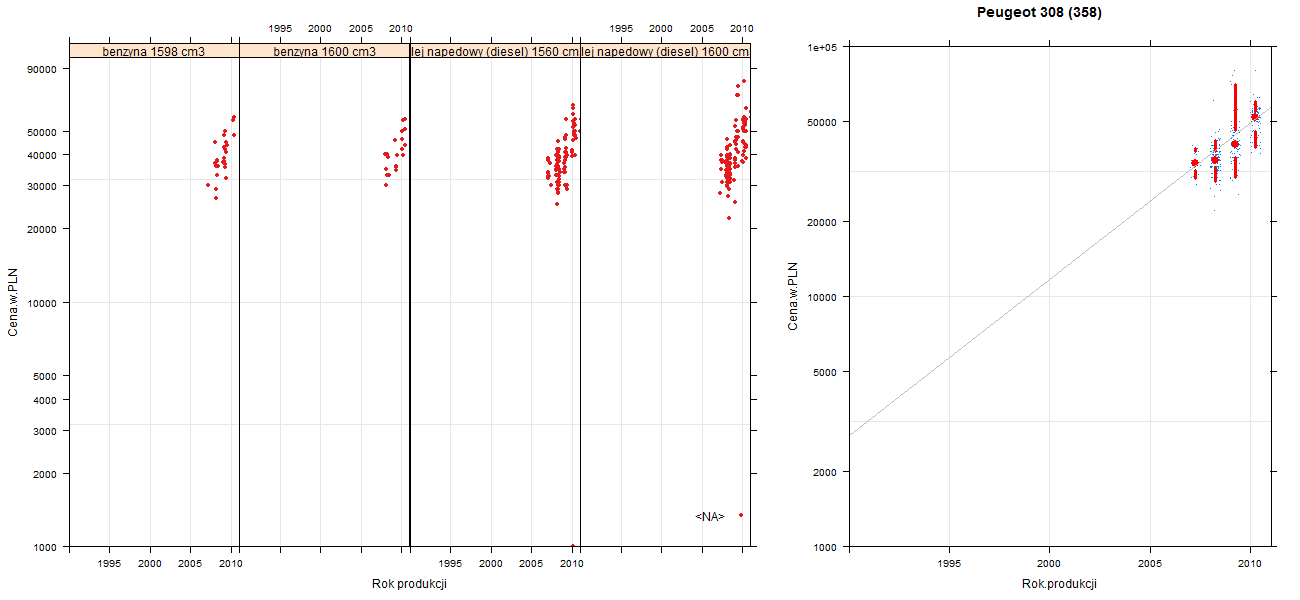Click "2010" above the diesel 1600 panel
The image size is (1300, 600).
pyautogui.click(x=741, y=28)
